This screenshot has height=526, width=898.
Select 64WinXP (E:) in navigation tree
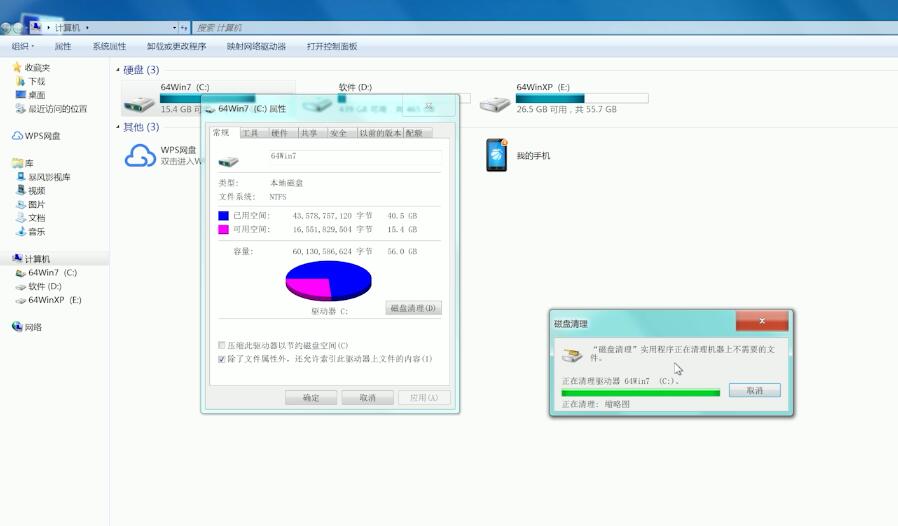(x=49, y=300)
